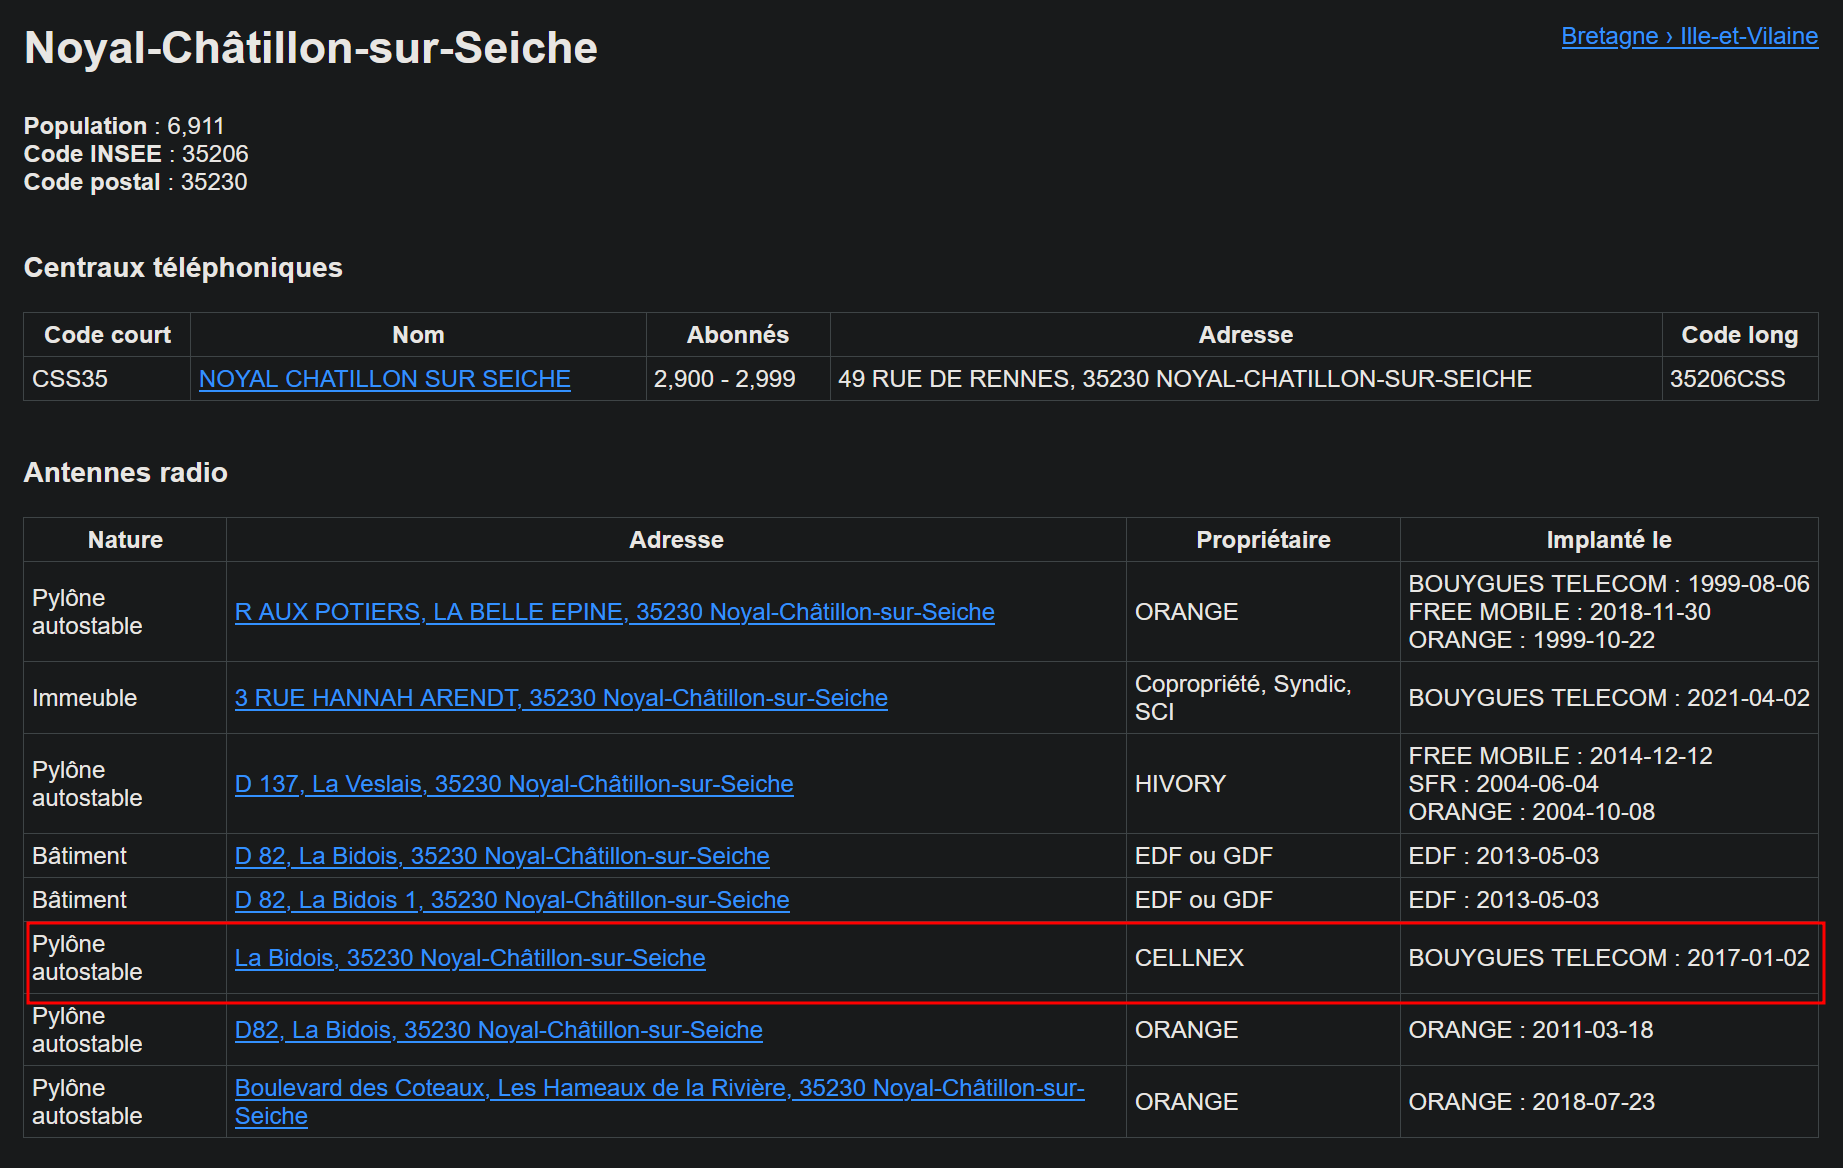Select the 2,900 - 2,999 subscribers cell
Viewport: 1843px width, 1168px height.
coord(738,379)
